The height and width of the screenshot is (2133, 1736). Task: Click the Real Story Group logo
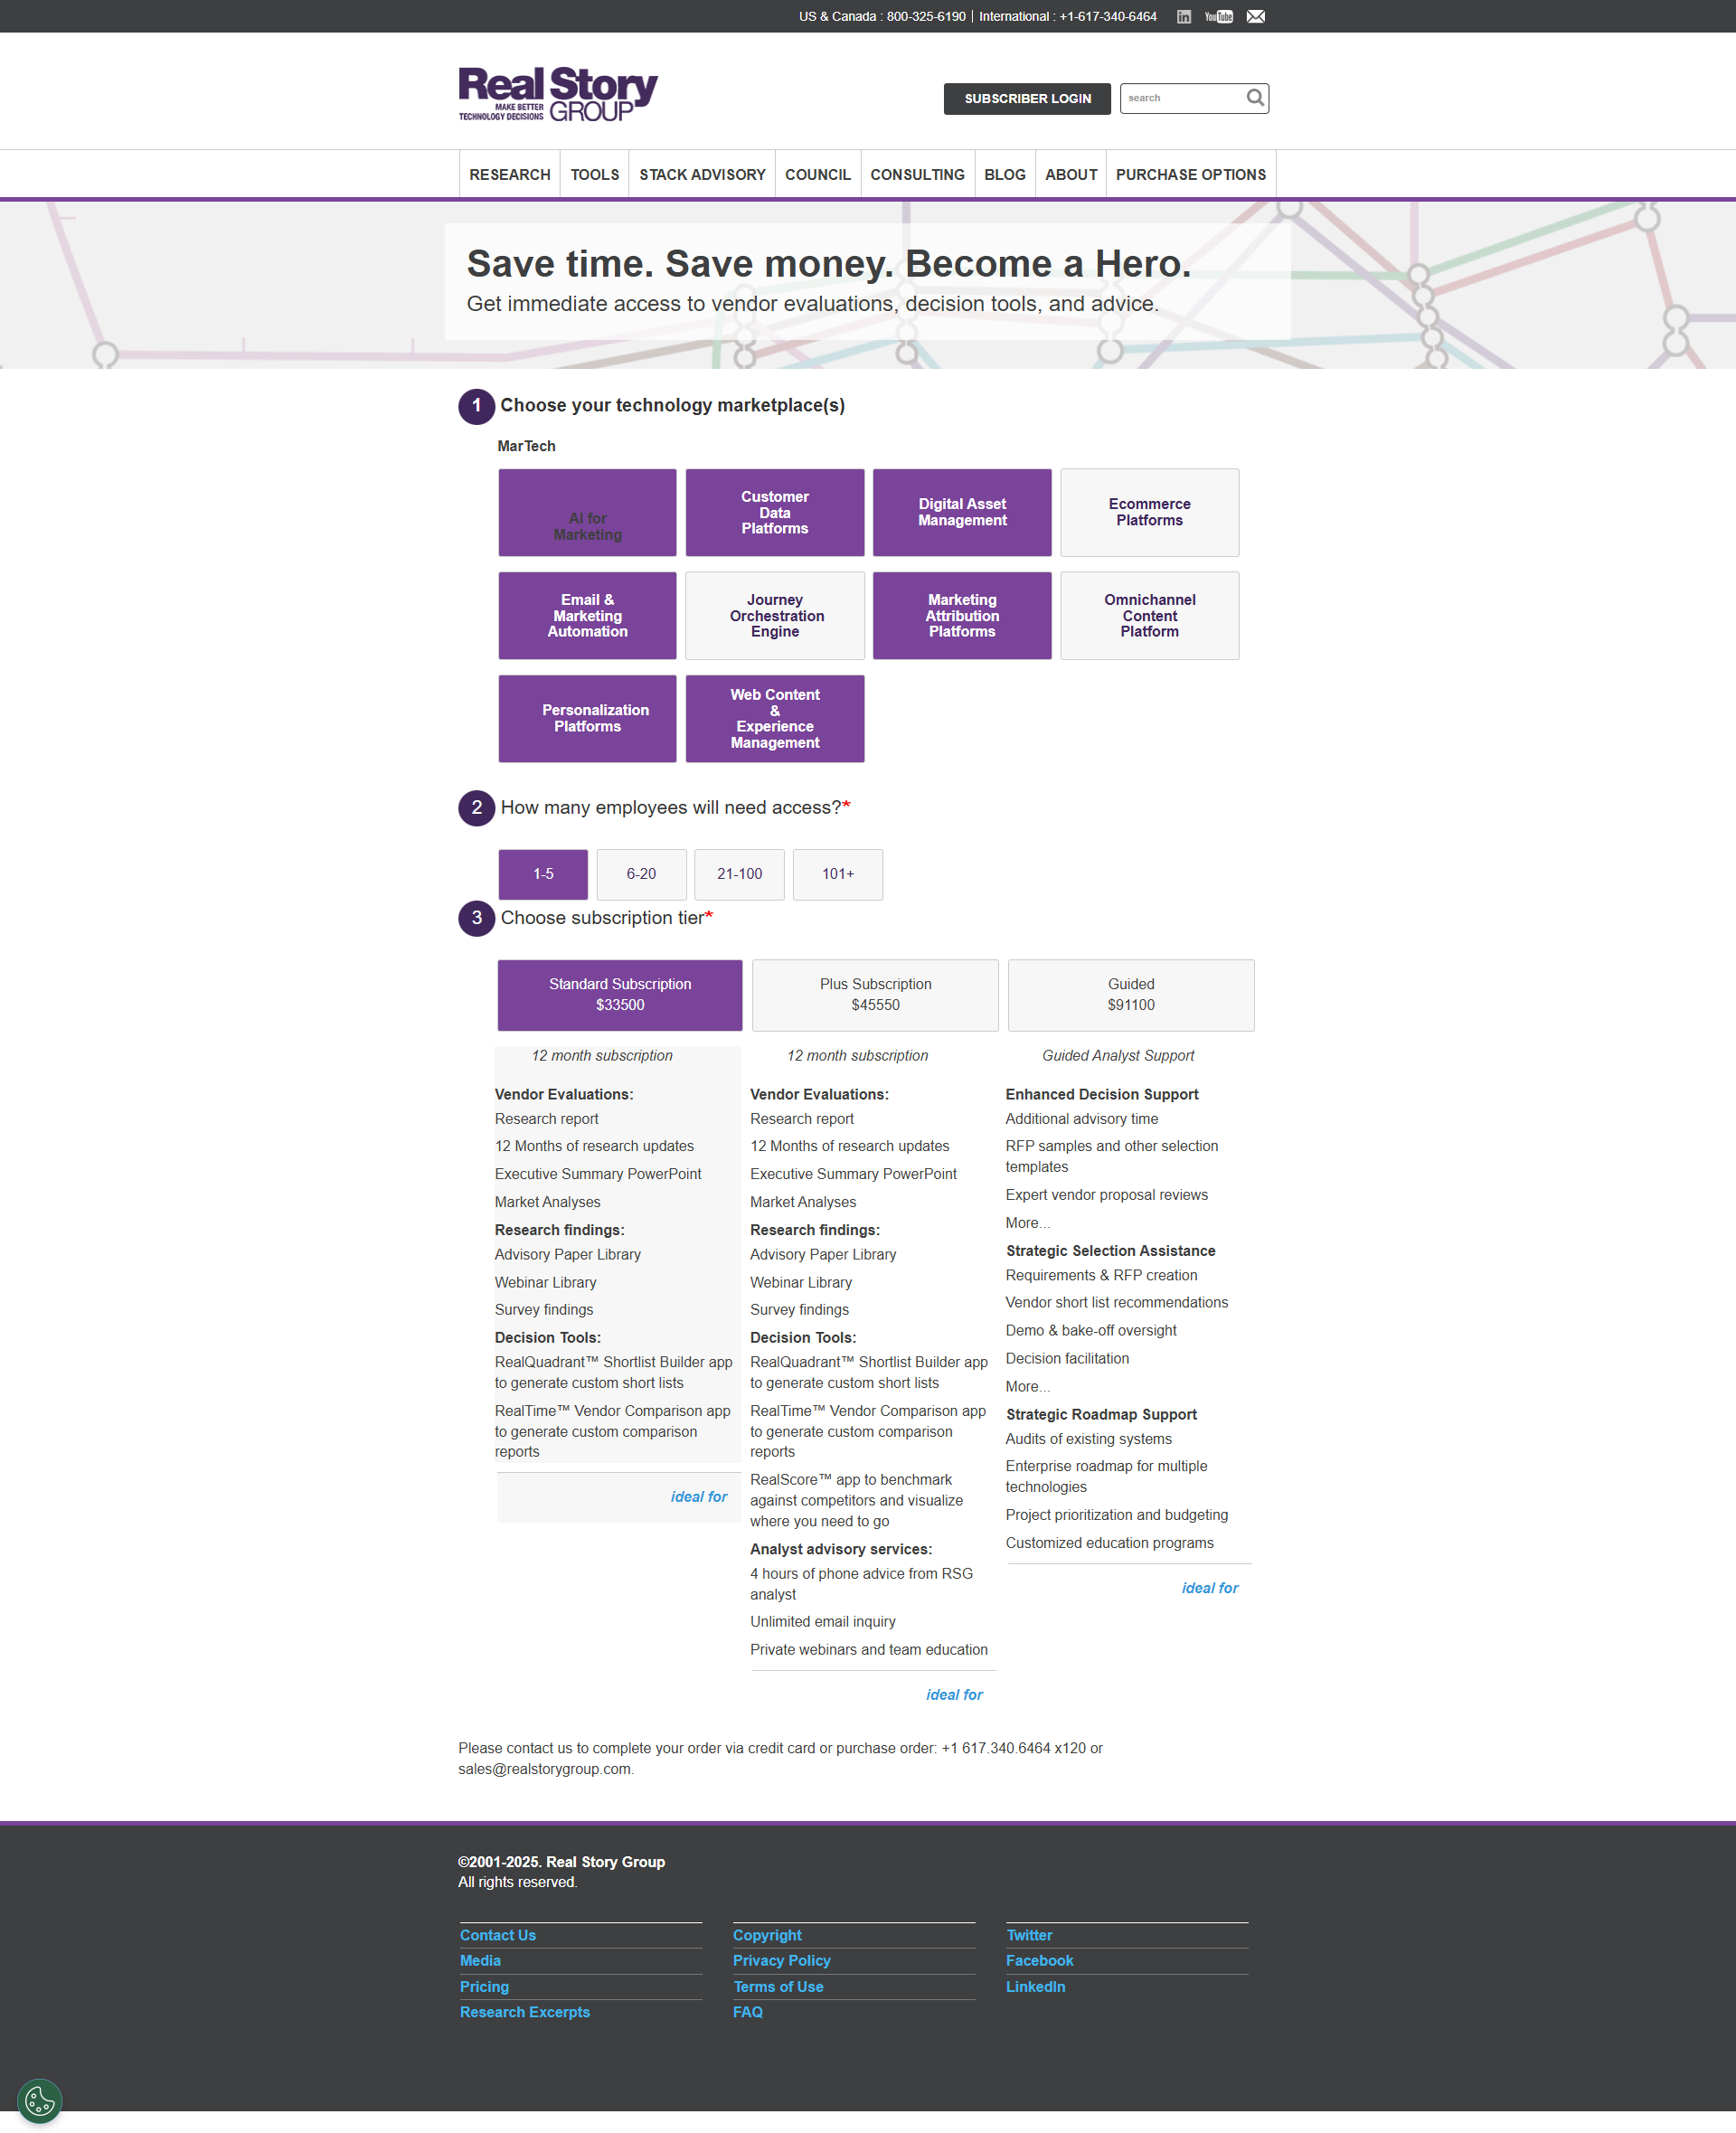[x=558, y=95]
